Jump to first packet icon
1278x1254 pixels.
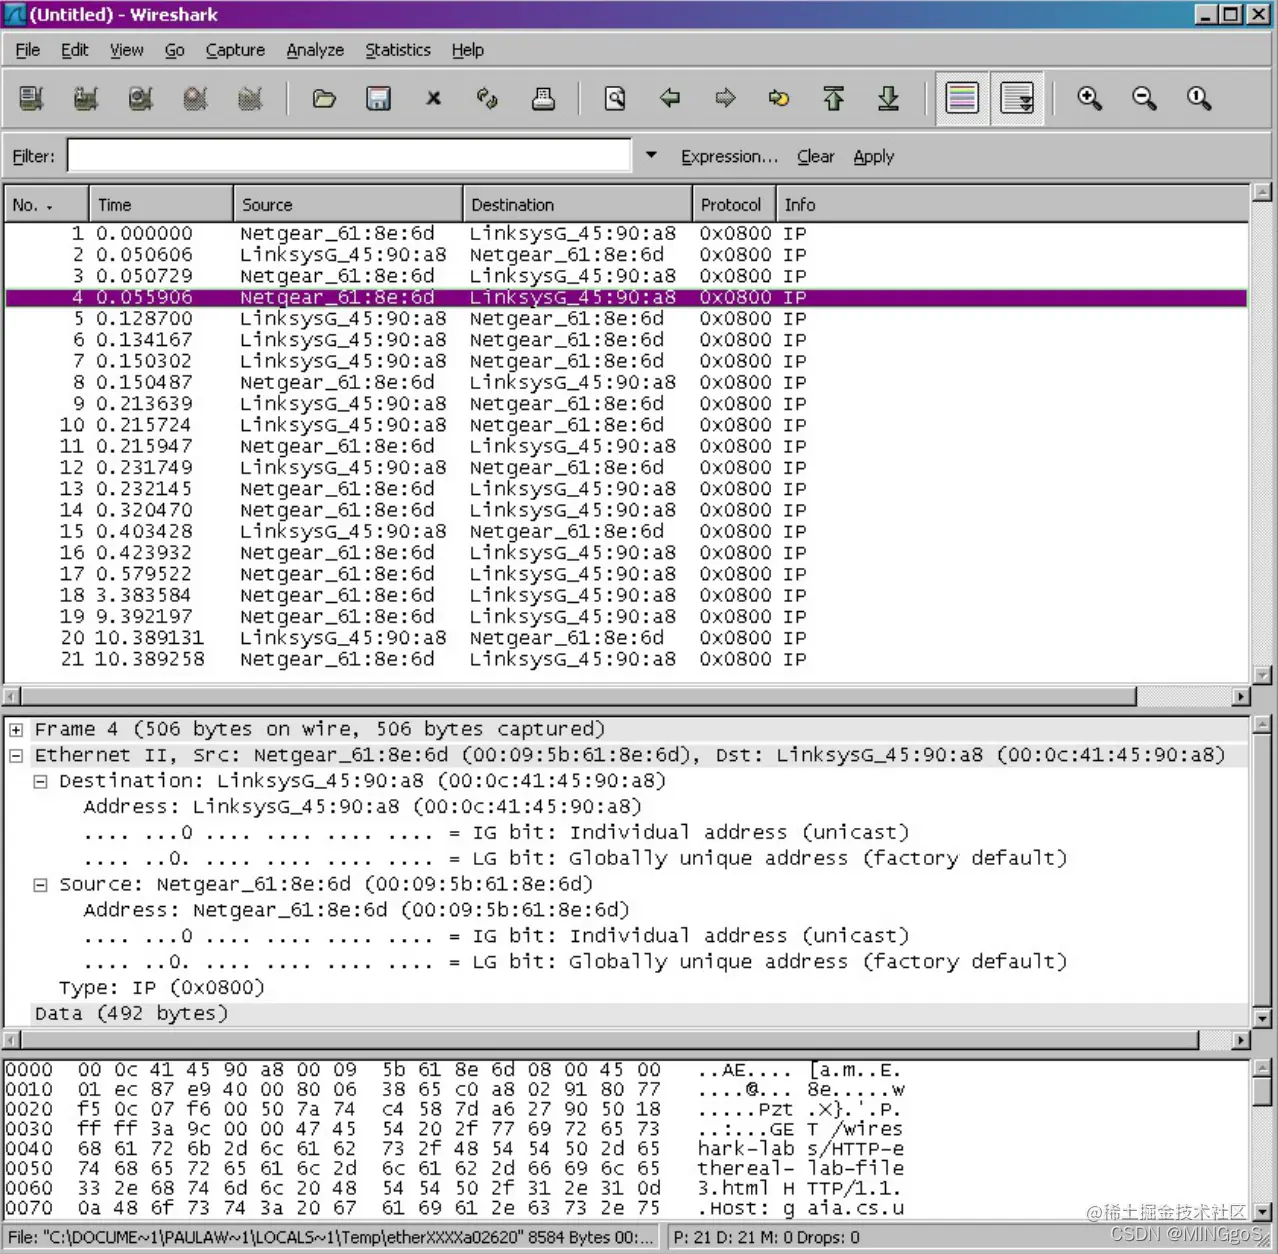tap(833, 98)
